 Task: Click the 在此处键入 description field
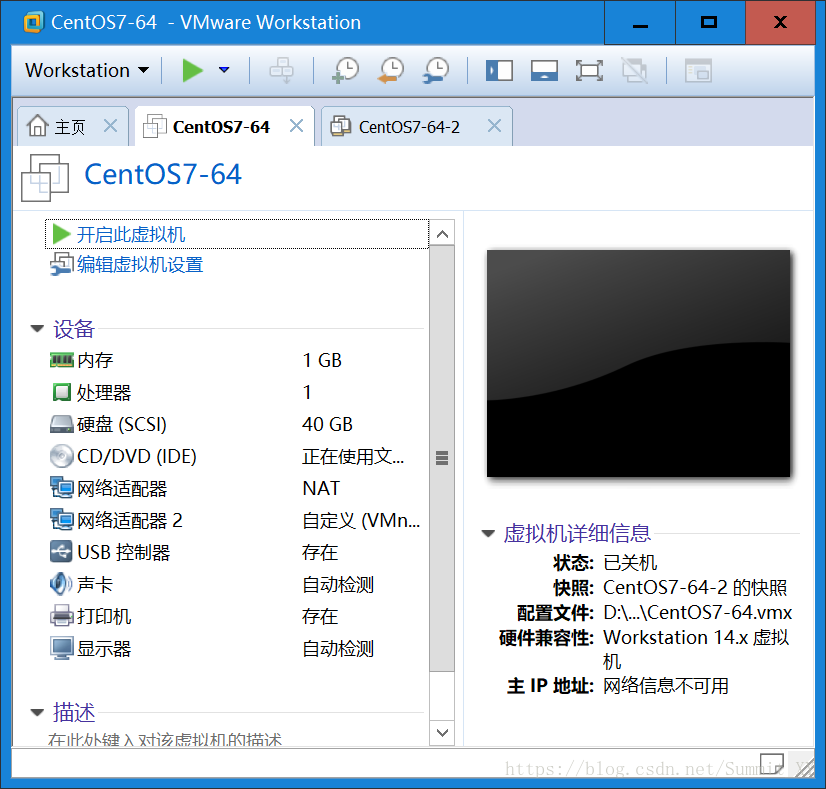tap(165, 739)
